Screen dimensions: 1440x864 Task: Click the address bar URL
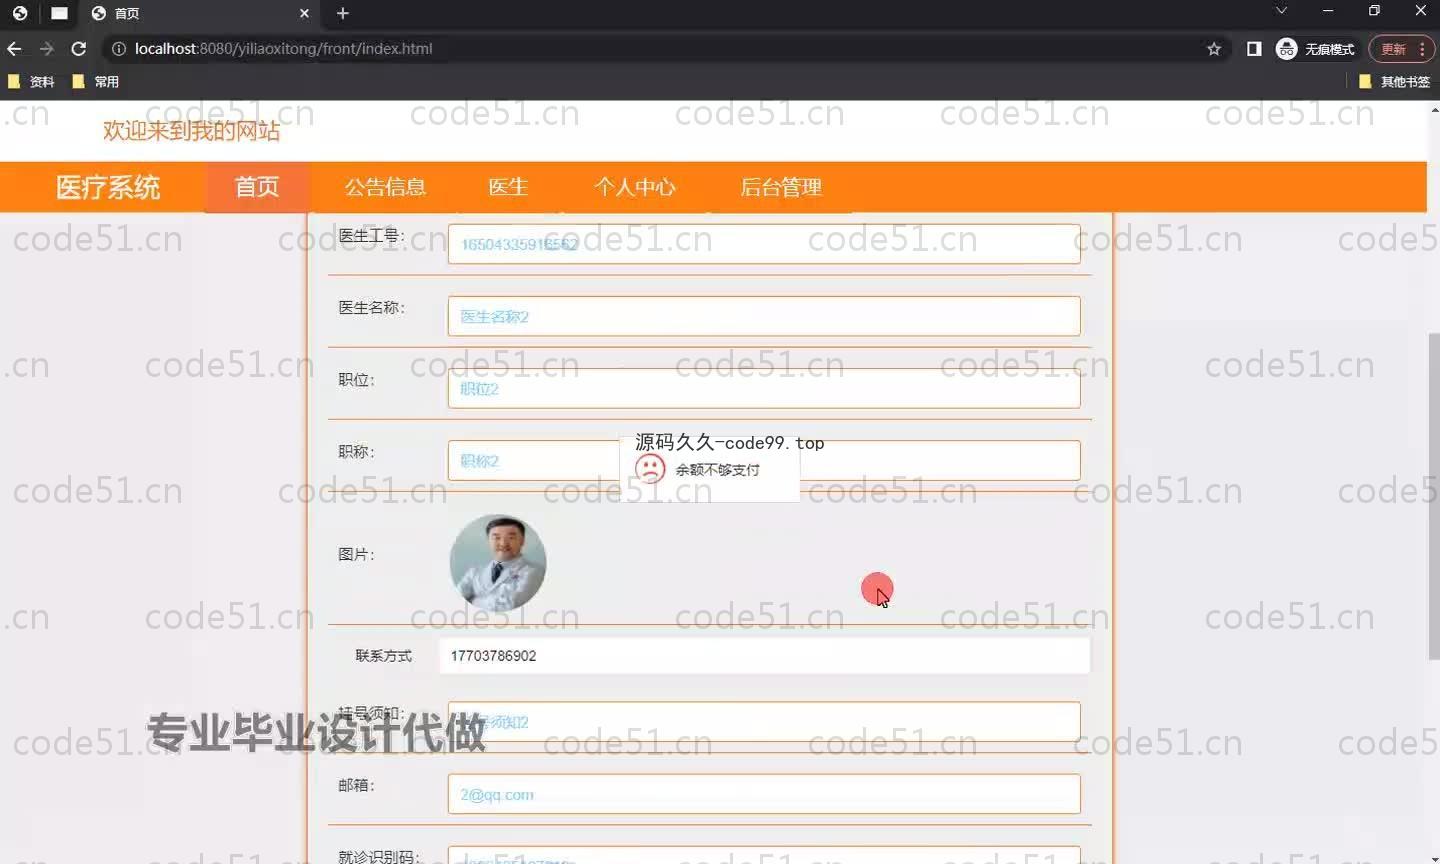(283, 48)
